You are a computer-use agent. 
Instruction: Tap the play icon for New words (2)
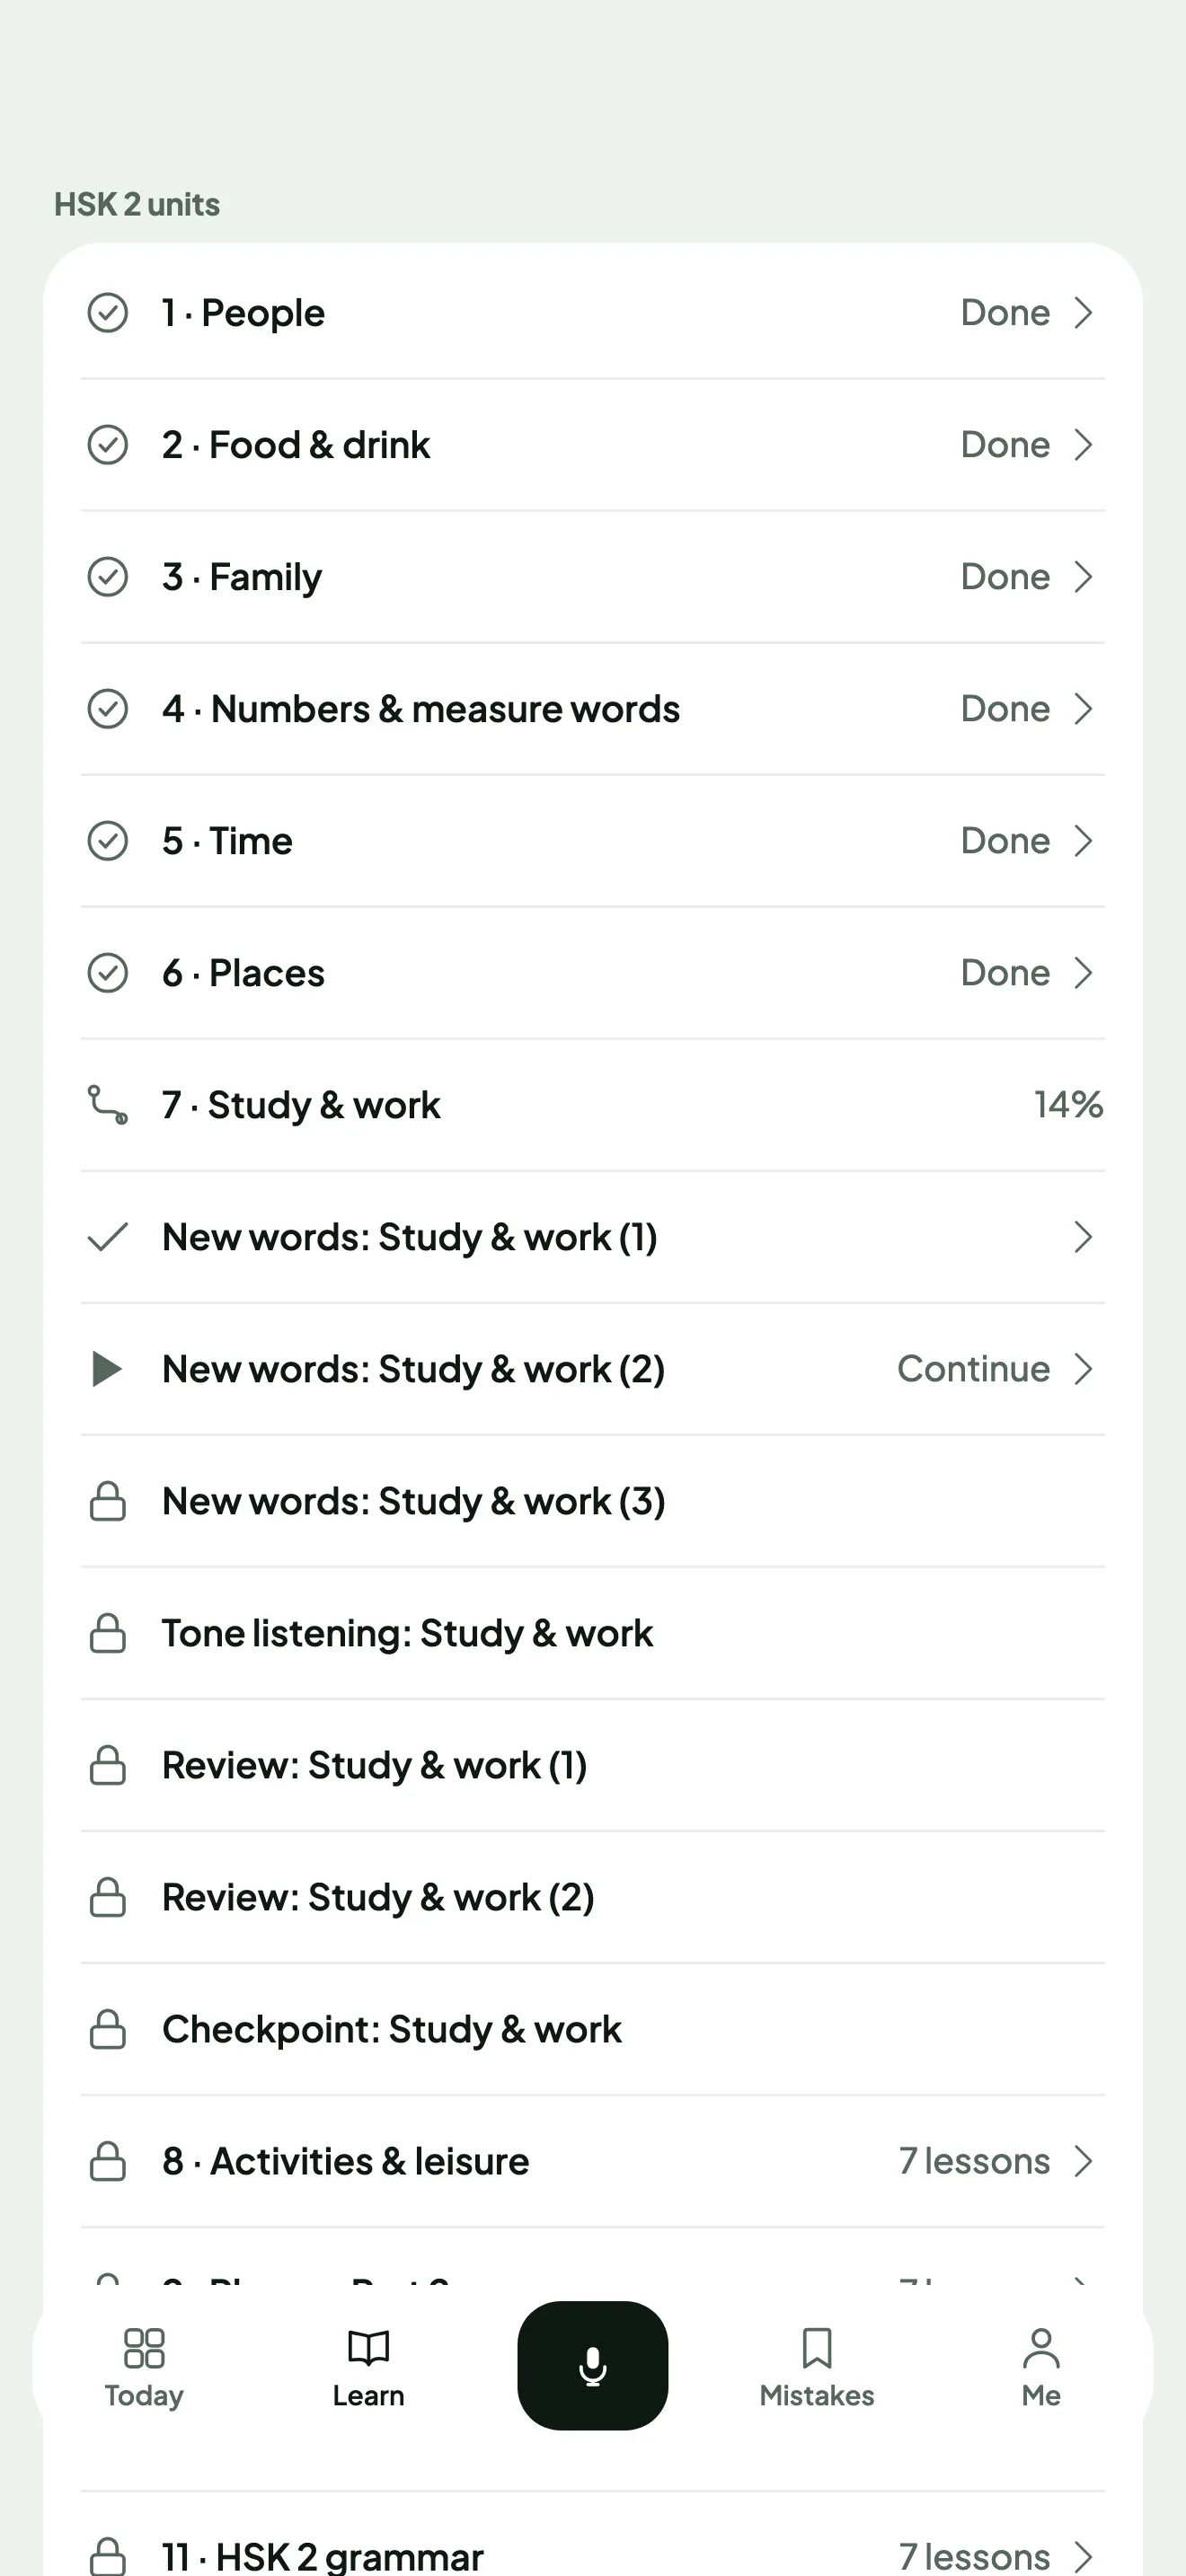point(107,1369)
